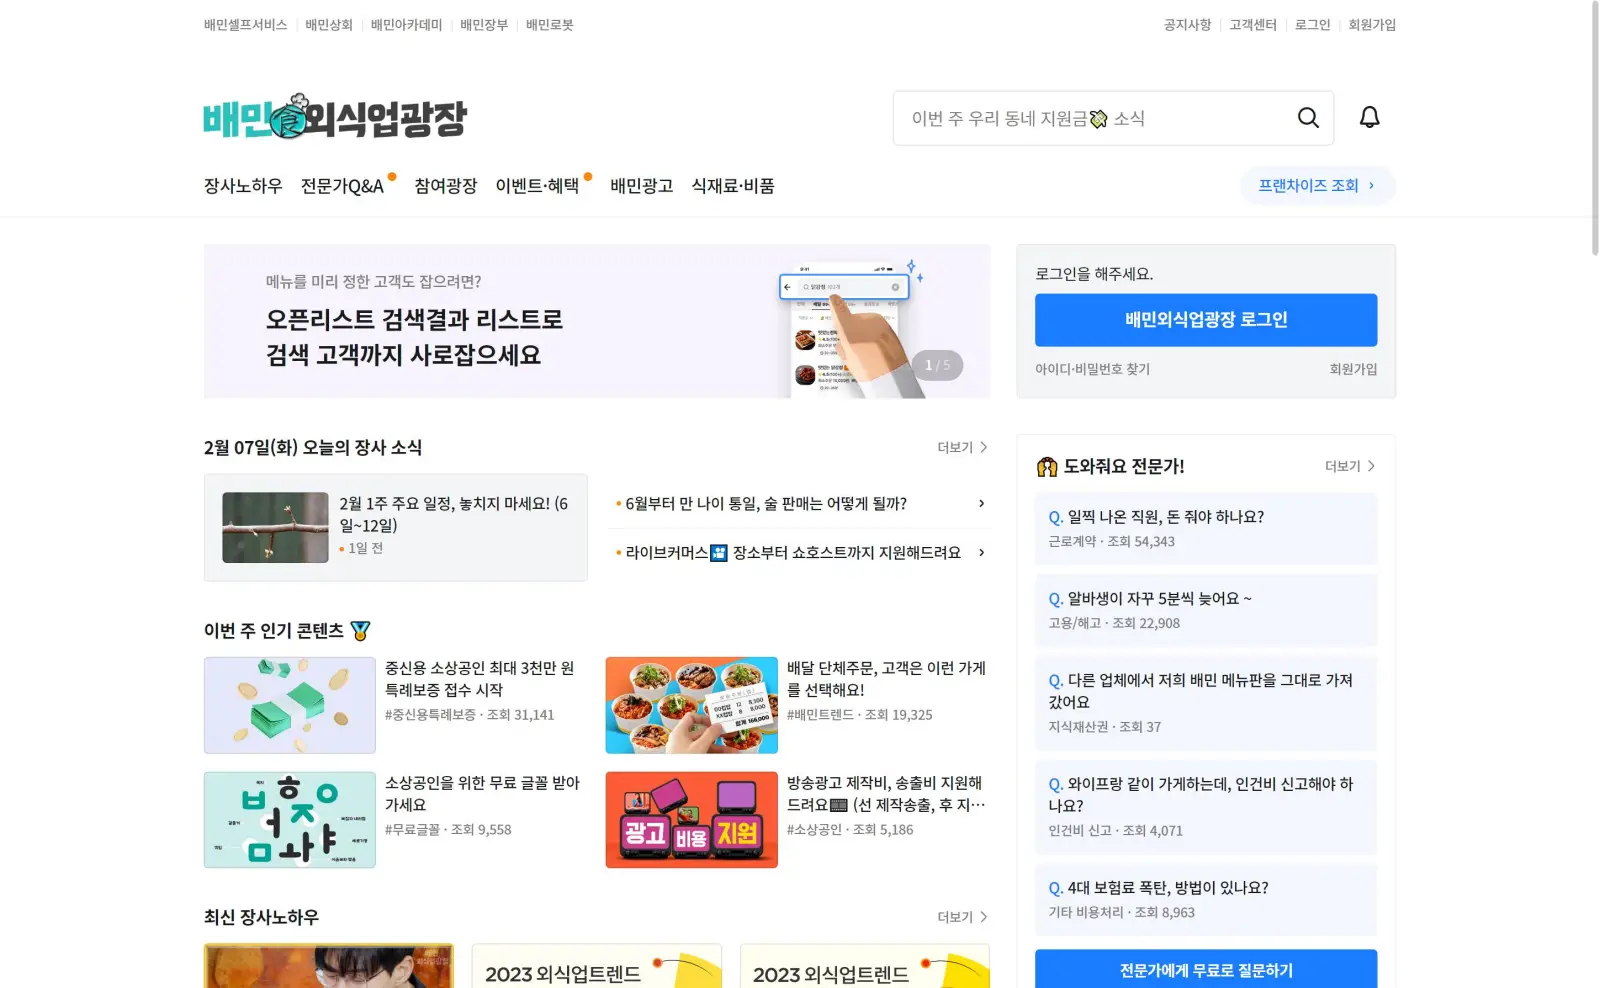The image size is (1600, 988).
Task: Open 2월 1주 주요 일정 article title
Action: (453, 514)
